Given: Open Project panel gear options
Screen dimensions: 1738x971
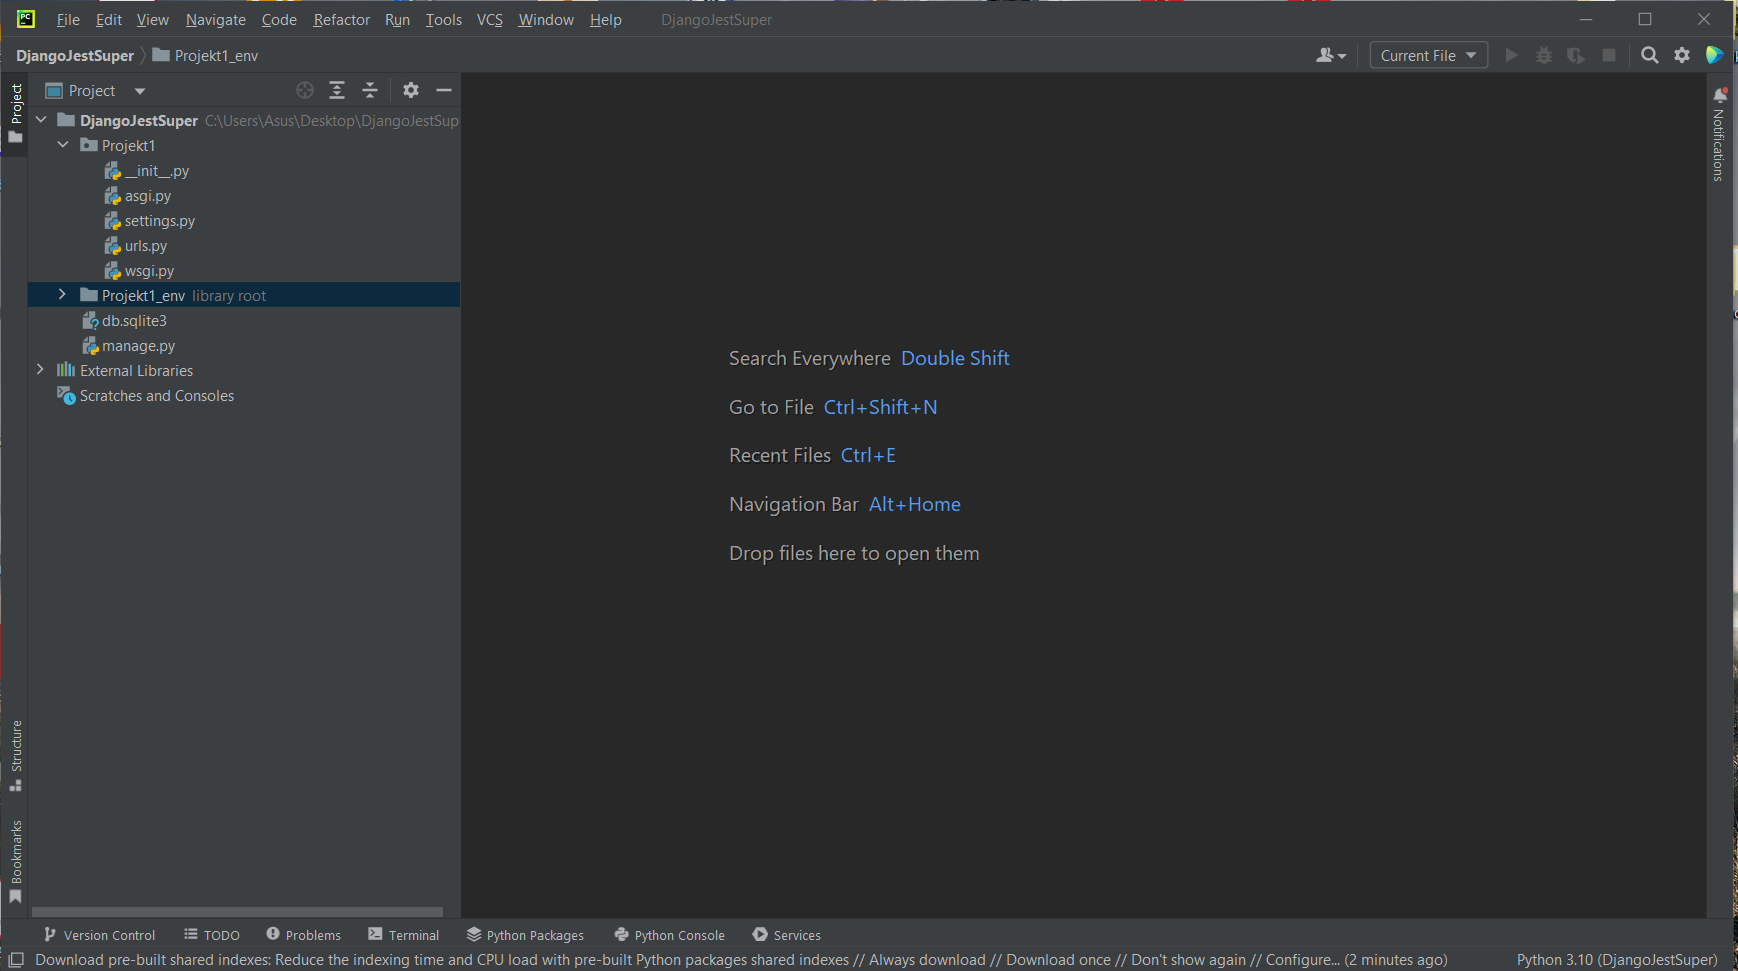Looking at the screenshot, I should (x=411, y=90).
